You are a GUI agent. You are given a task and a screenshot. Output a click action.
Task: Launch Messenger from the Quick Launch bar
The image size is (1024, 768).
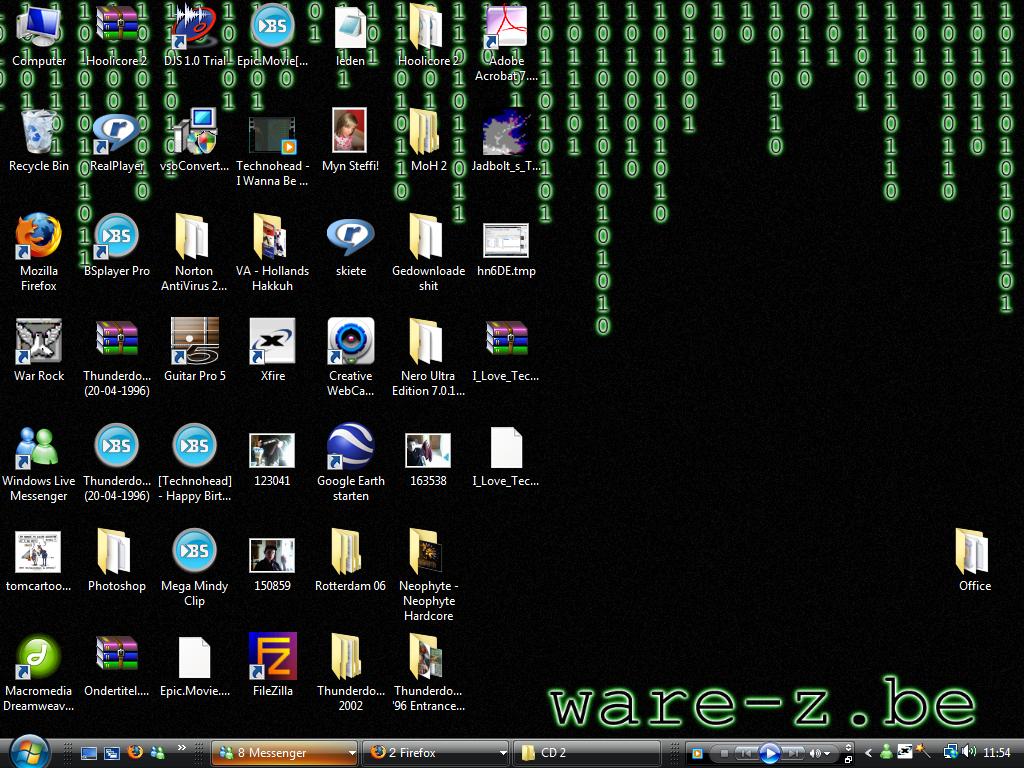pos(157,752)
